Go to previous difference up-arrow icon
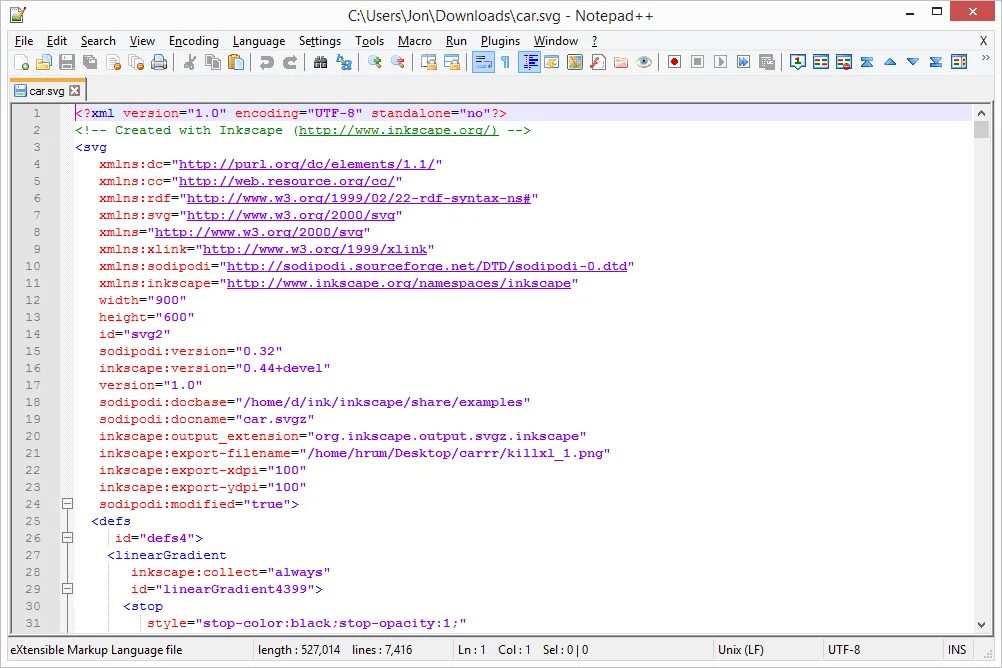1002x668 pixels. pos(890,62)
